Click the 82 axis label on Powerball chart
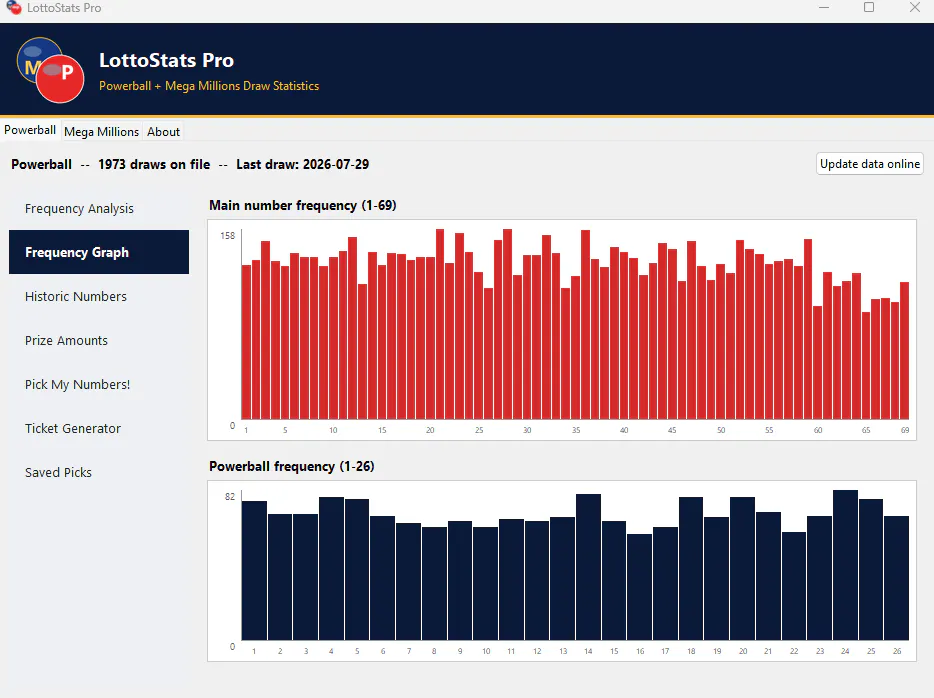 [230, 497]
